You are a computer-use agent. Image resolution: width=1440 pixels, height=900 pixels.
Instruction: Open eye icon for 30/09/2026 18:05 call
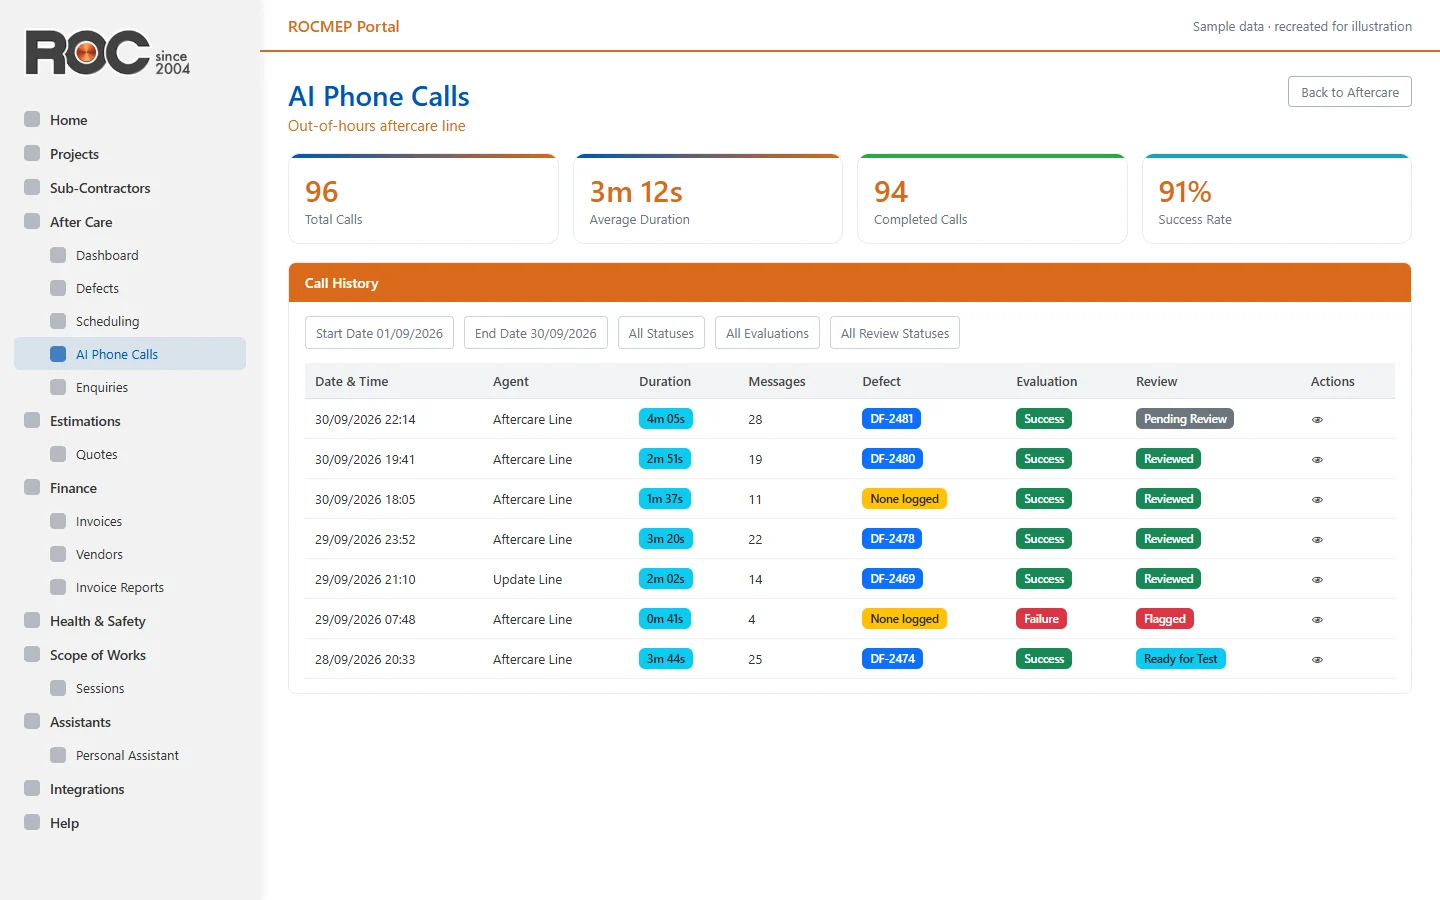coord(1317,500)
